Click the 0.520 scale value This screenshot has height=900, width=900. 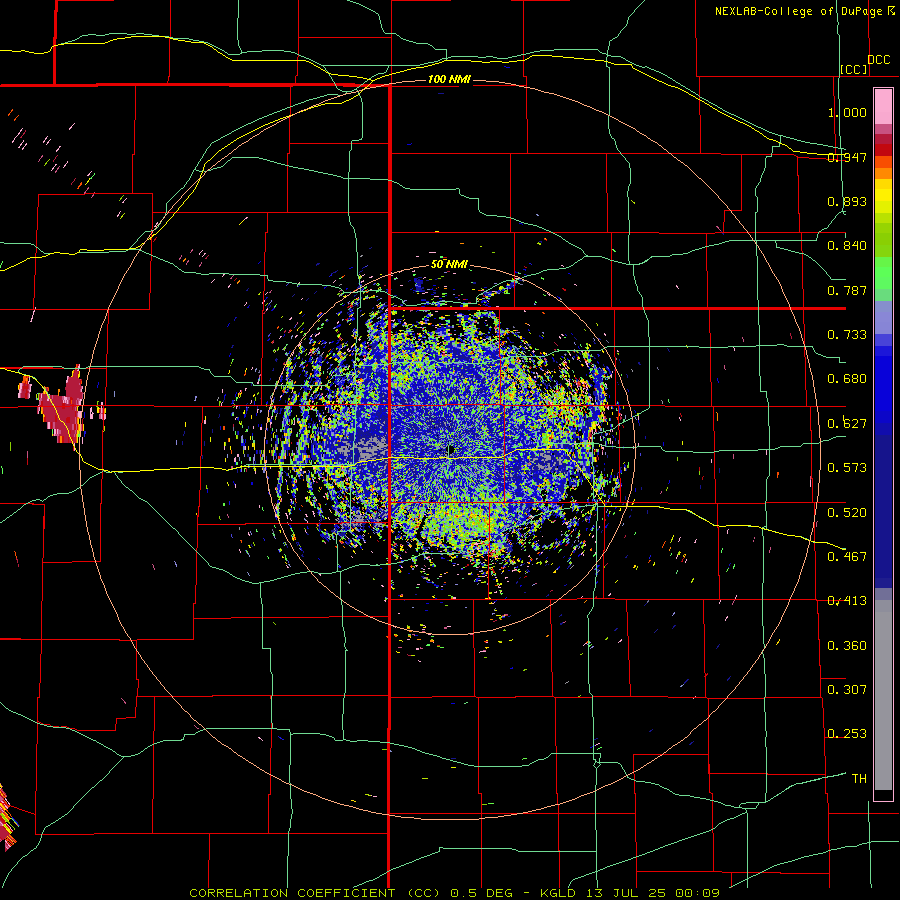coord(847,513)
